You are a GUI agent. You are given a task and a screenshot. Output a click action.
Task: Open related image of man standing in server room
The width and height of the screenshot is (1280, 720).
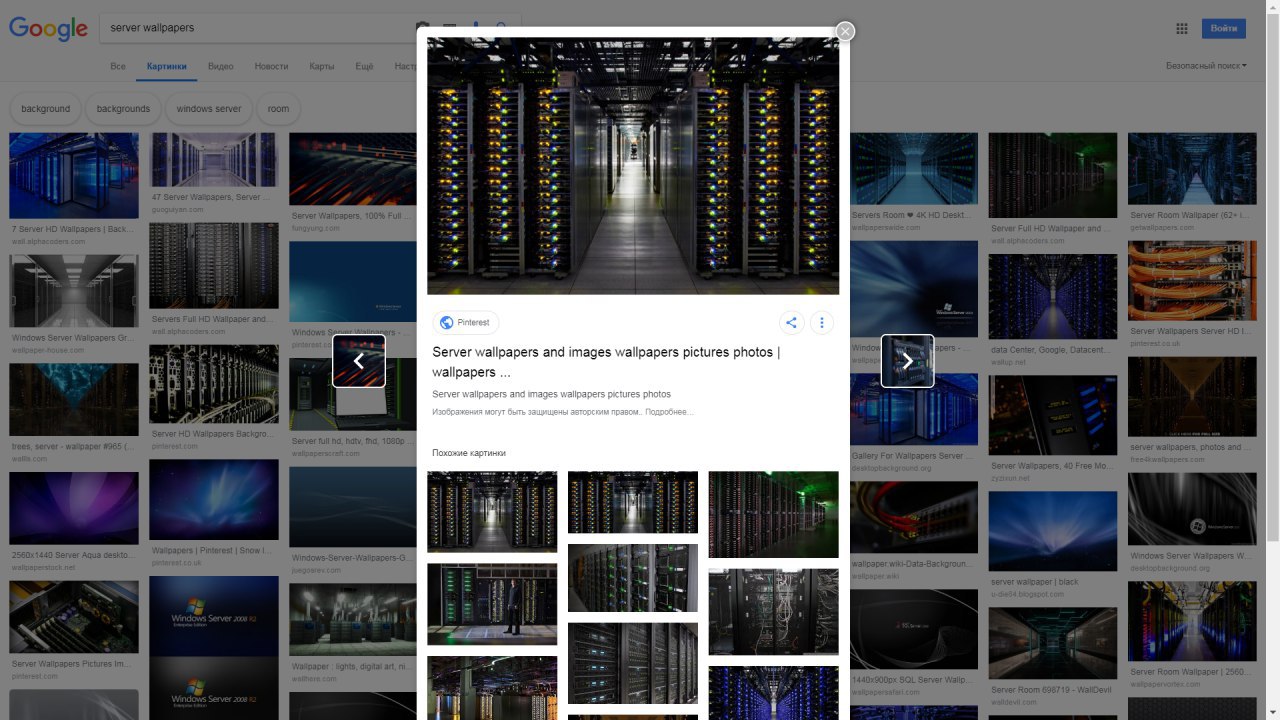point(492,604)
